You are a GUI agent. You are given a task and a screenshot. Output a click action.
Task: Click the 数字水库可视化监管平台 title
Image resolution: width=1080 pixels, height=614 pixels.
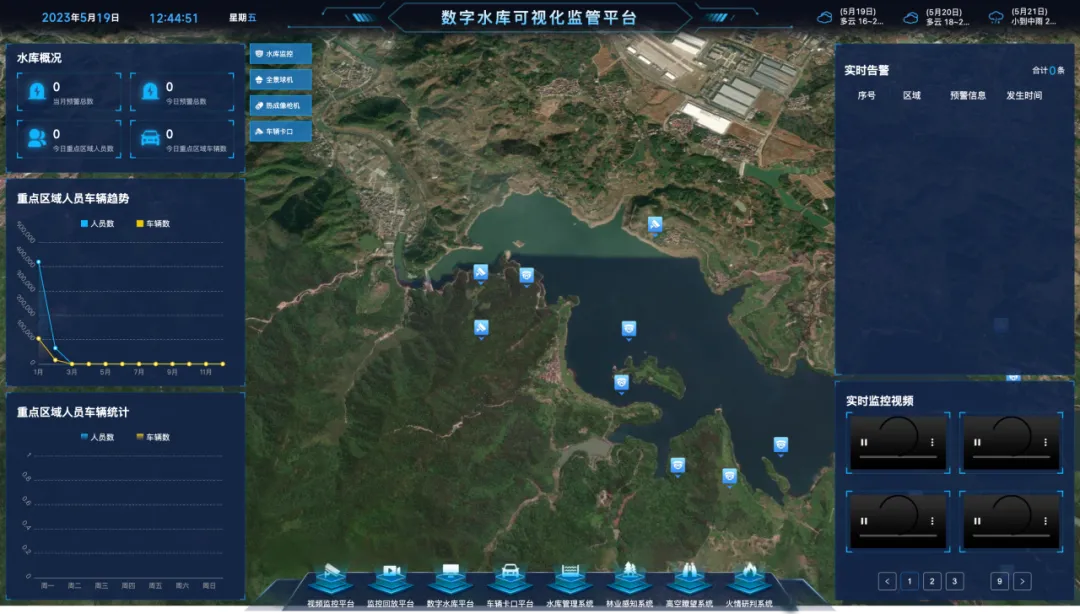click(x=539, y=18)
